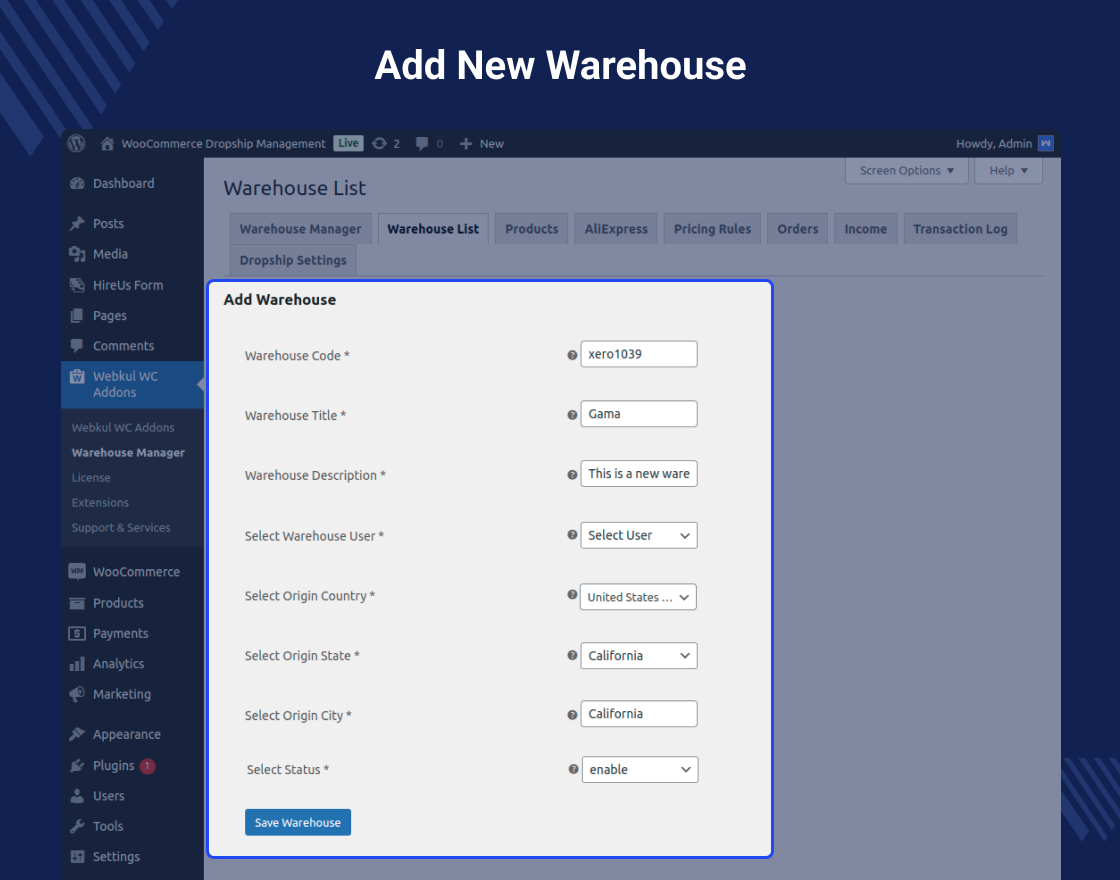Click the Save Warehouse button
1120x880 pixels.
tap(298, 822)
